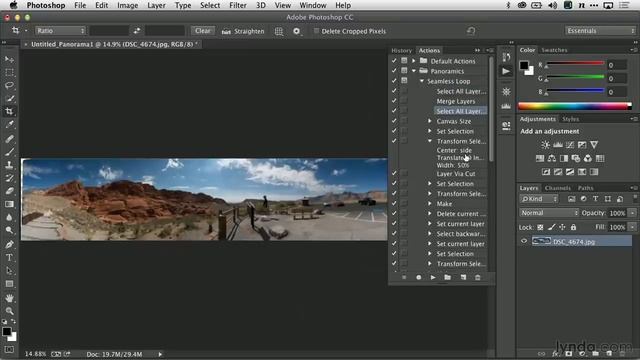
Task: Select the Hand tool
Action: [9, 298]
